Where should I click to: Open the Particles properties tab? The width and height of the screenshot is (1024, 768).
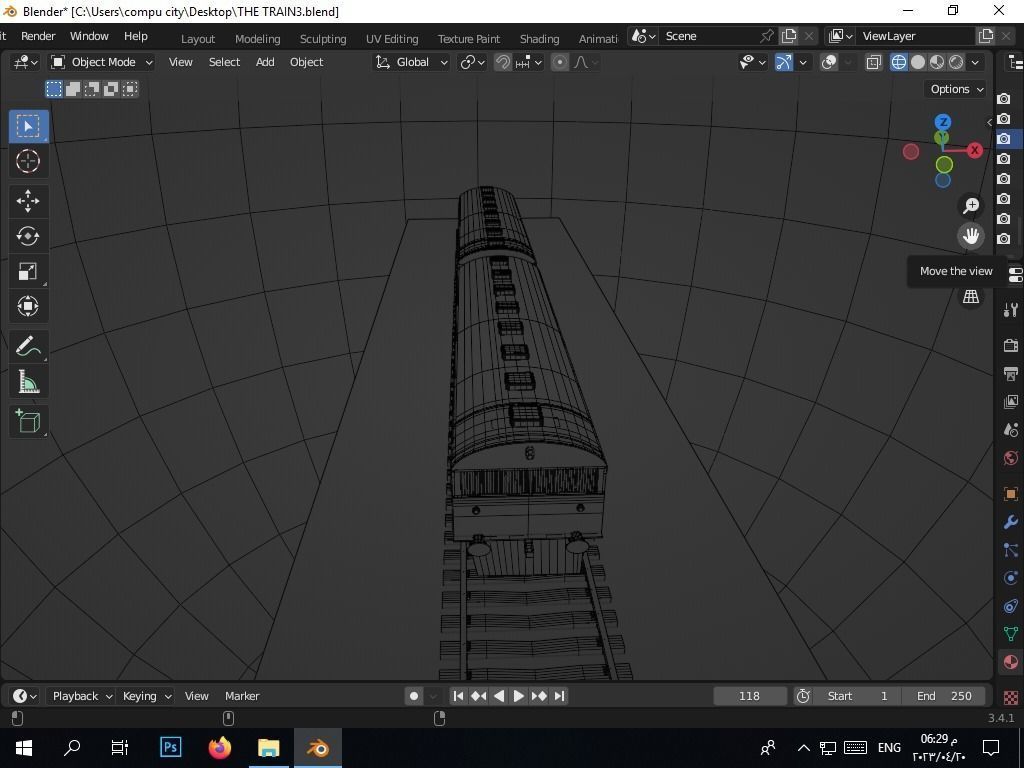point(1010,550)
